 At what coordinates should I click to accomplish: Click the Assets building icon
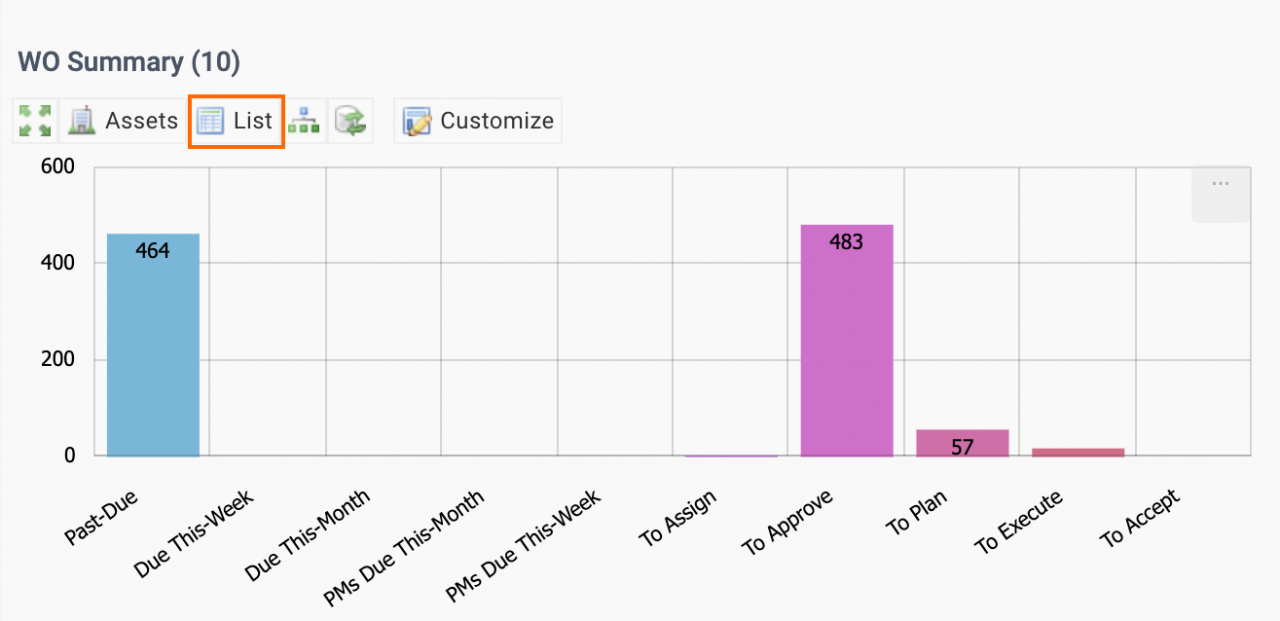click(x=81, y=121)
